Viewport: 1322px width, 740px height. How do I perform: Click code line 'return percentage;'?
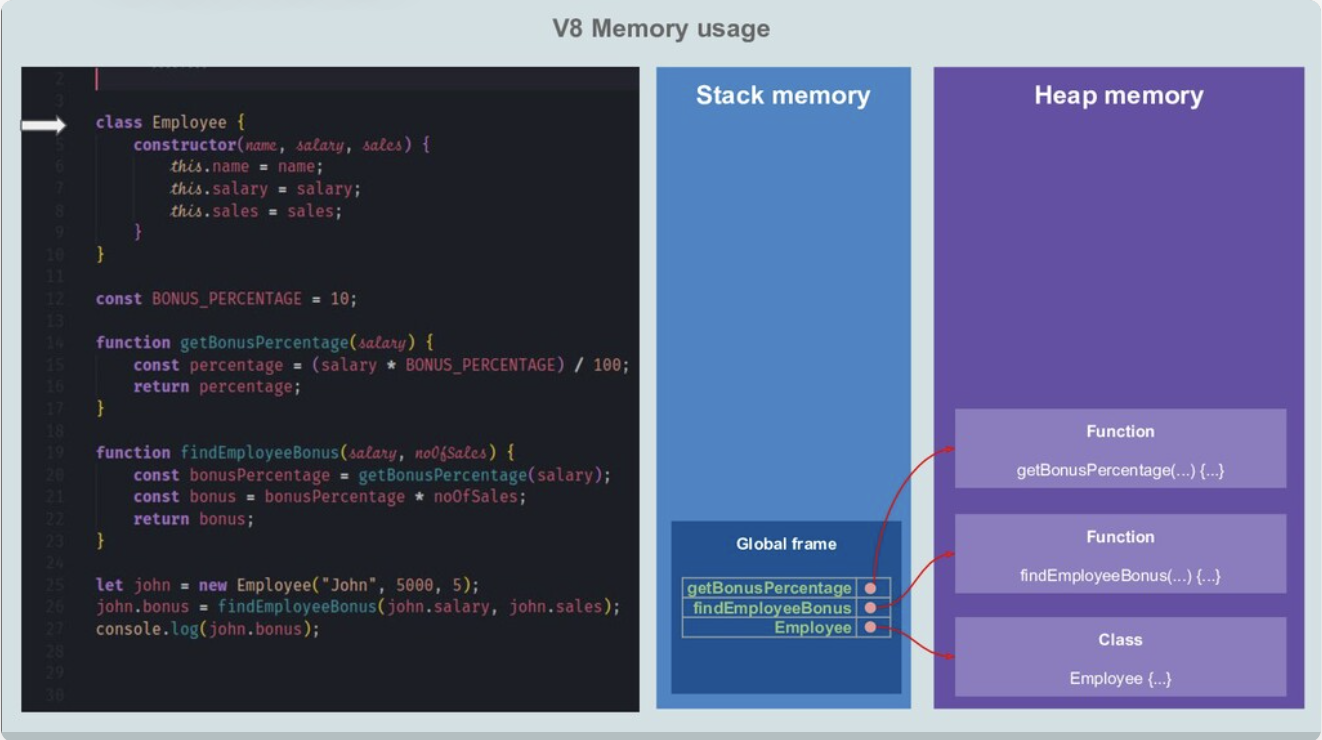pos(217,387)
